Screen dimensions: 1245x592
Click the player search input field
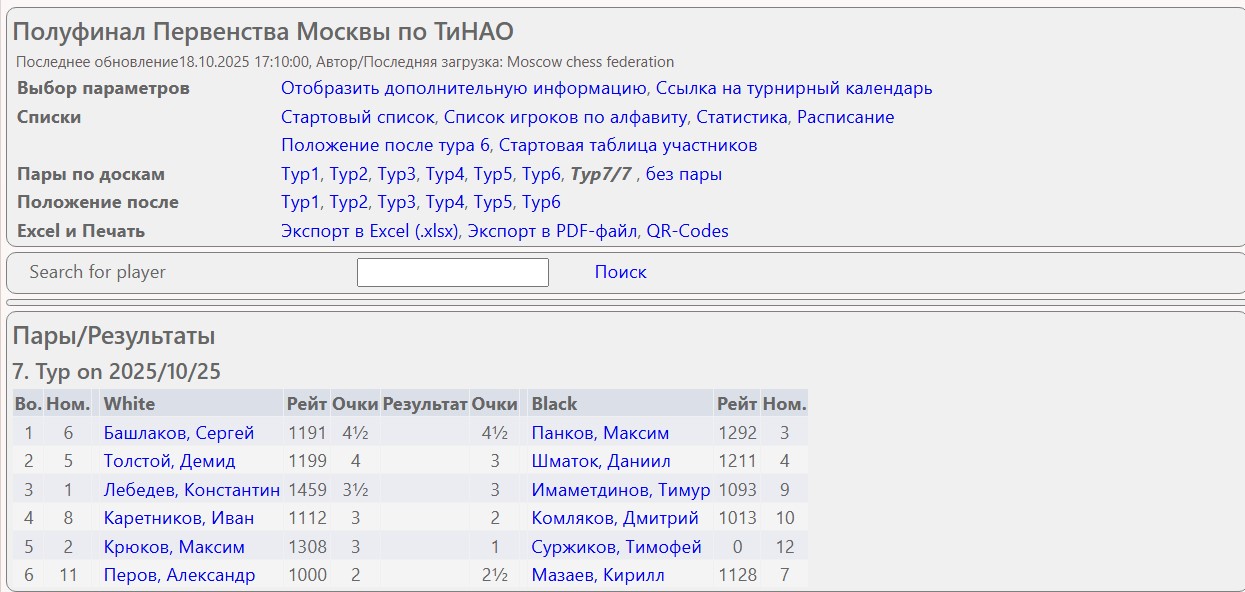452,272
